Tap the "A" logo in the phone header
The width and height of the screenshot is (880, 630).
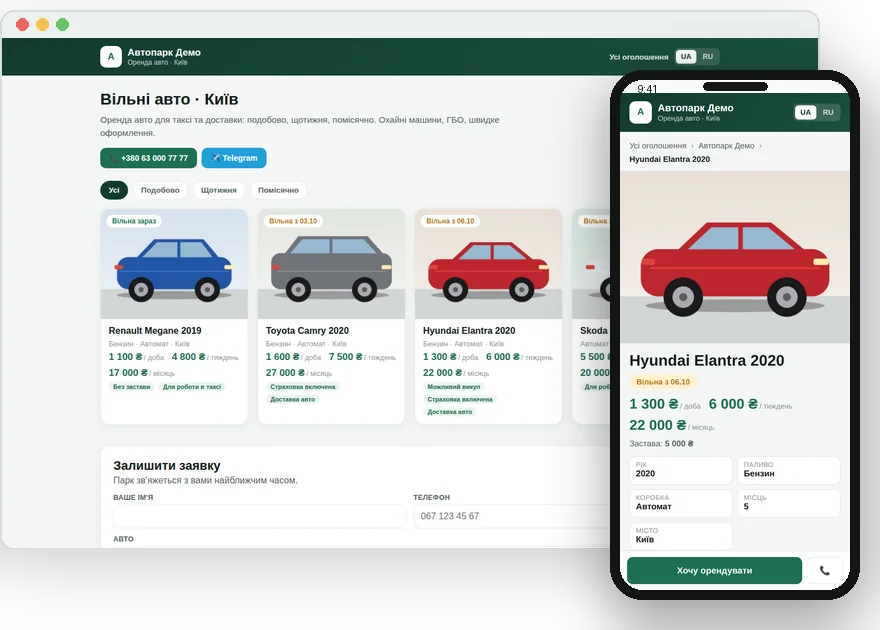coord(640,112)
